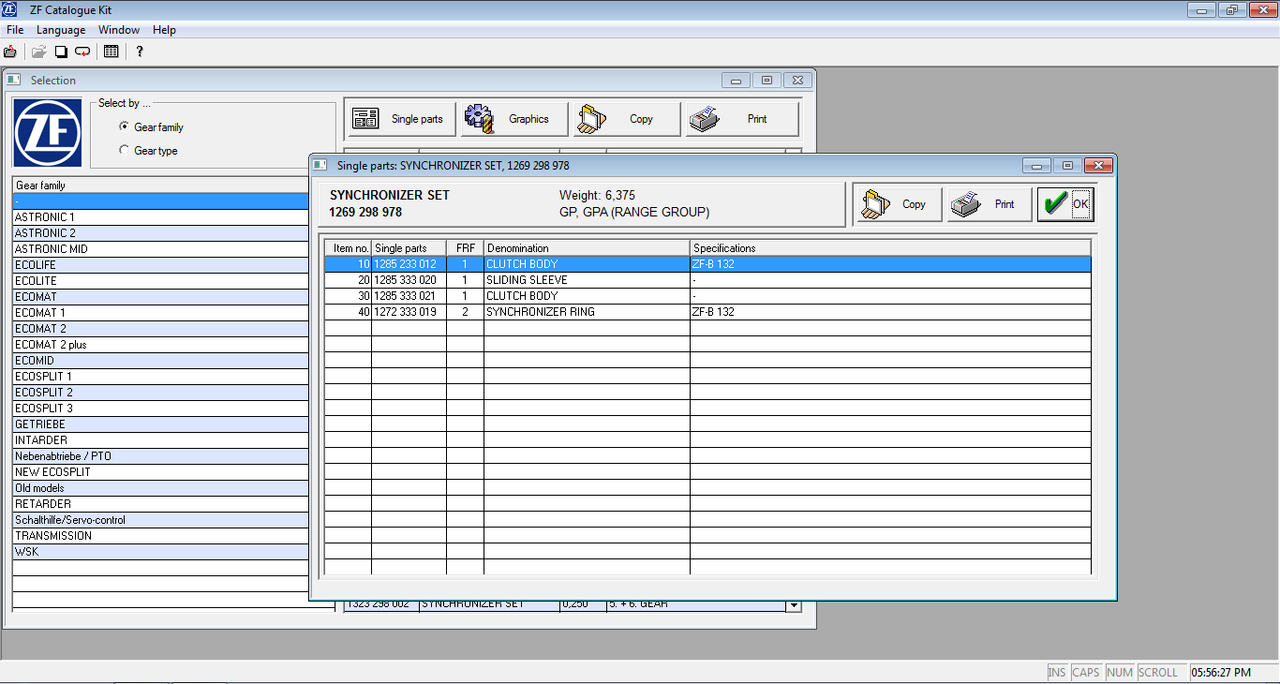The width and height of the screenshot is (1280, 684).
Task: Select Old models row
Action: pos(160,489)
